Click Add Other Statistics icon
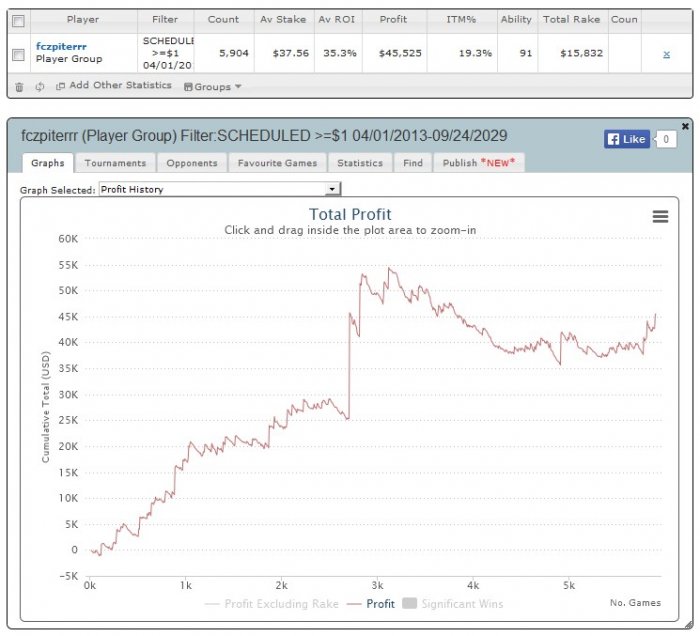The image size is (700, 636). pos(60,86)
